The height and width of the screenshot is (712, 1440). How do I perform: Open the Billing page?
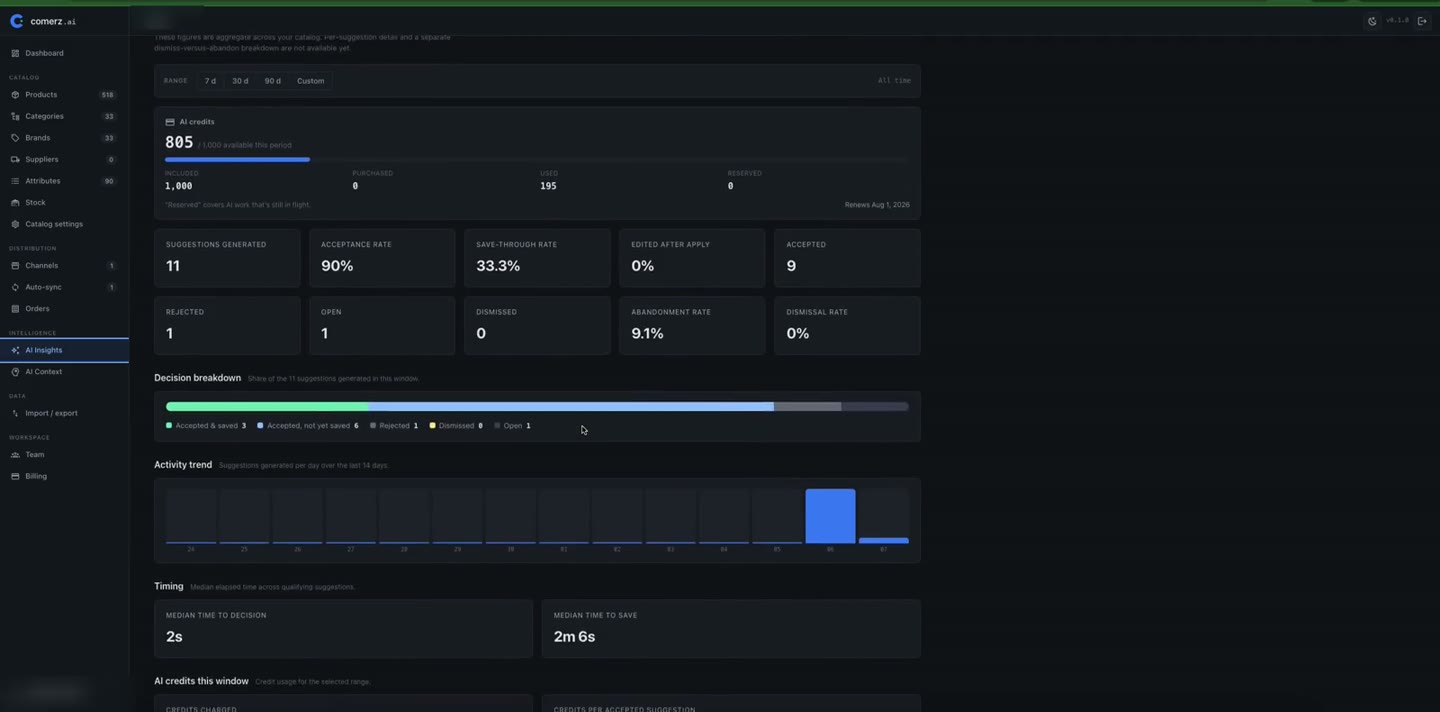[x=64, y=476]
